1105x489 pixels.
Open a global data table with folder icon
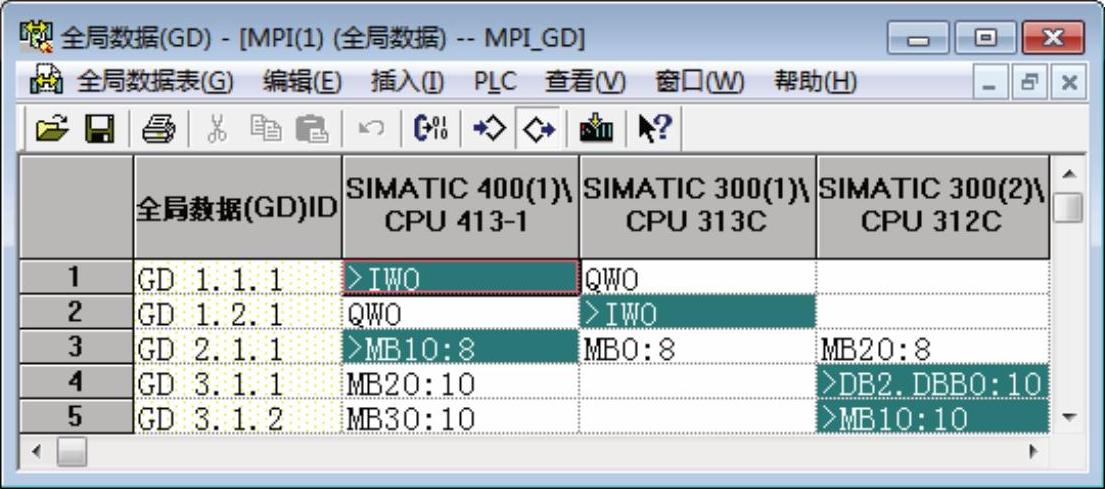click(x=53, y=129)
